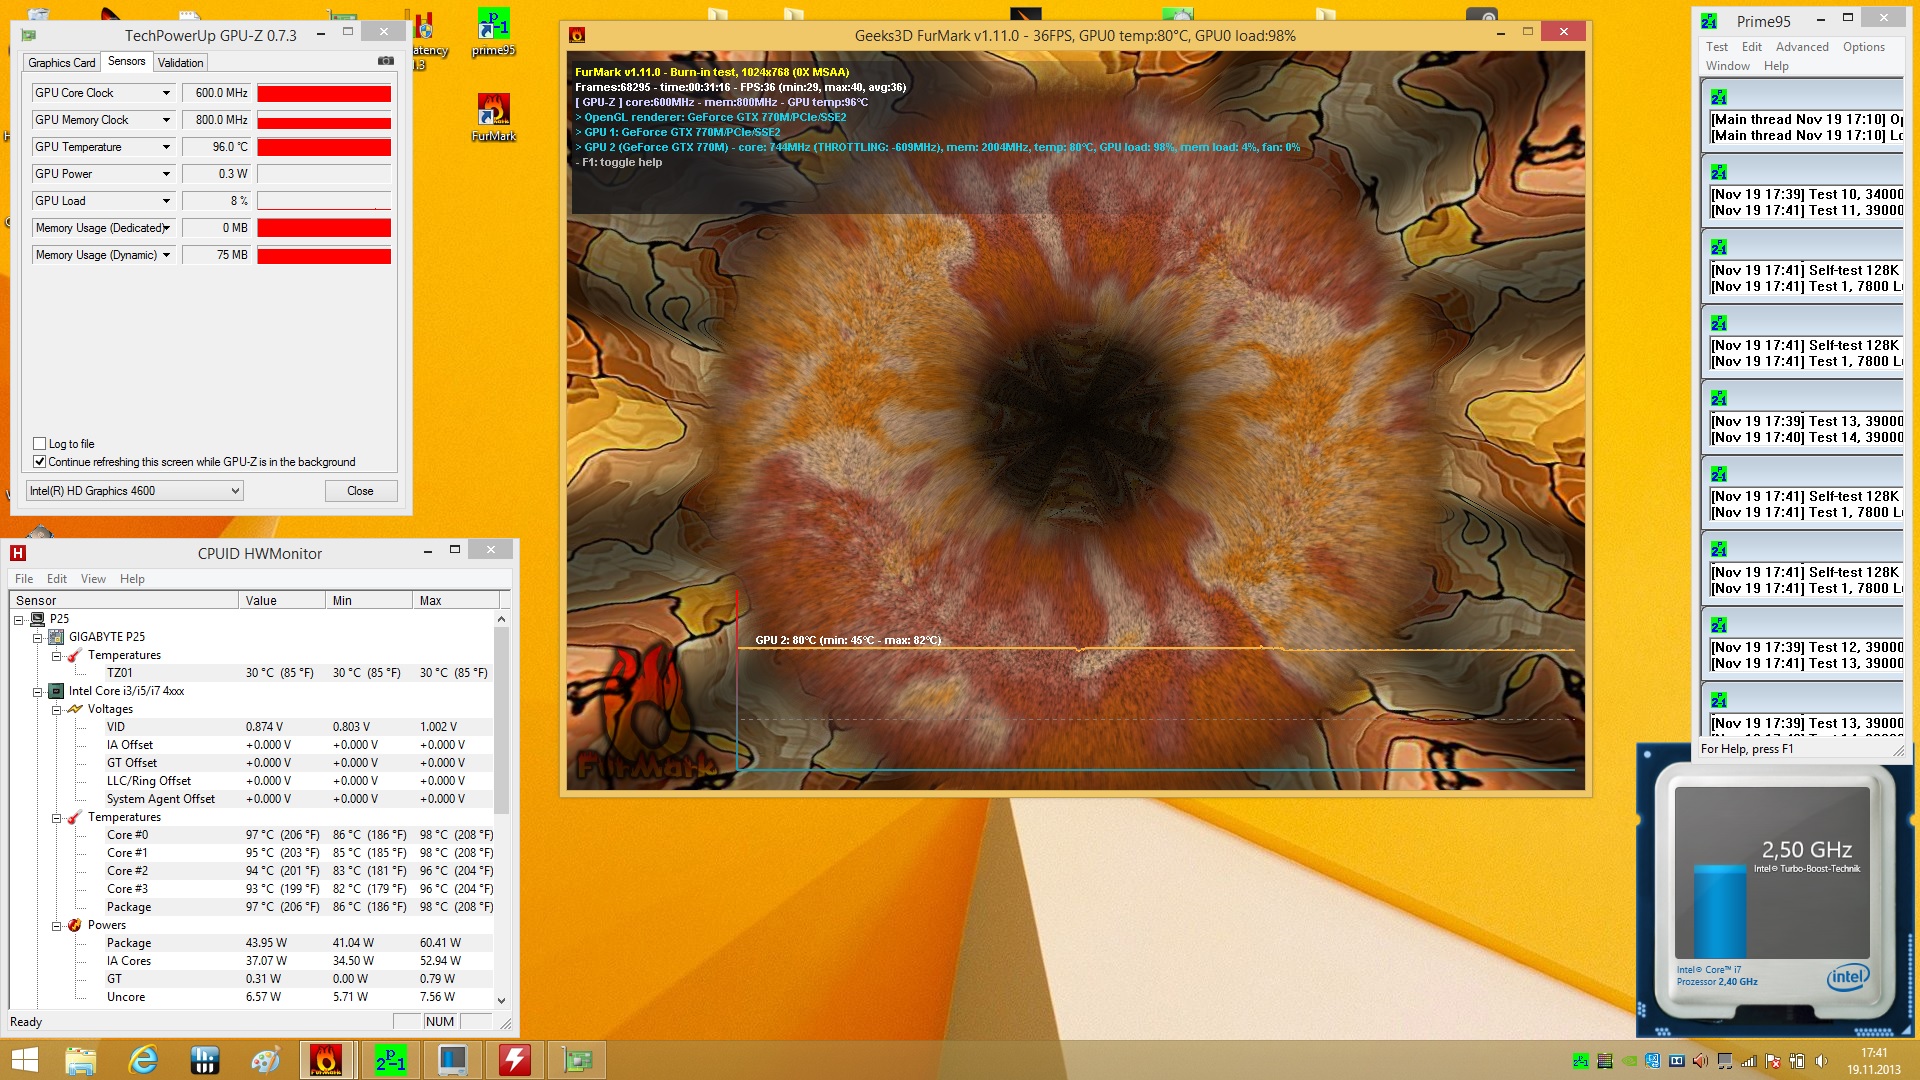Click the GPU Temperature red graph bar
This screenshot has width=1920, height=1080.
point(324,147)
